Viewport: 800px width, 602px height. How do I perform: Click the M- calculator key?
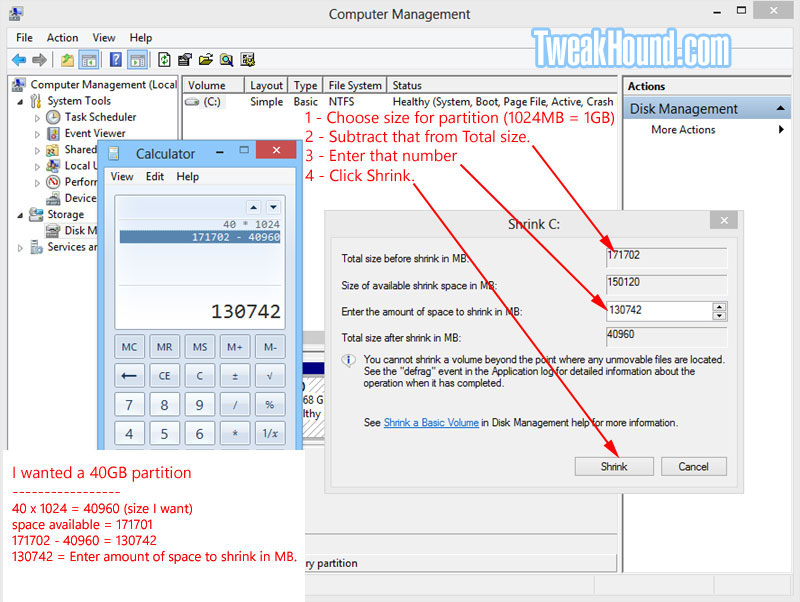(270, 347)
